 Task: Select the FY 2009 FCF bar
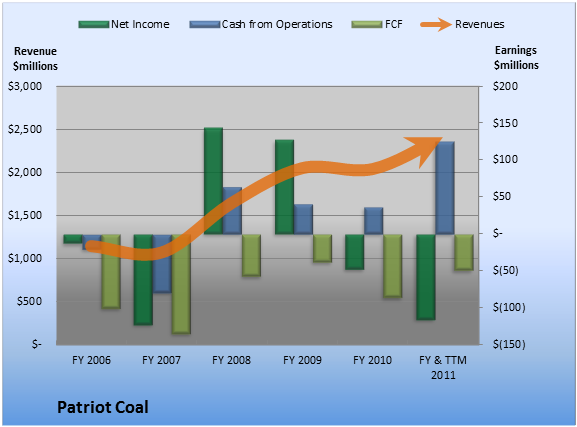tap(322, 248)
